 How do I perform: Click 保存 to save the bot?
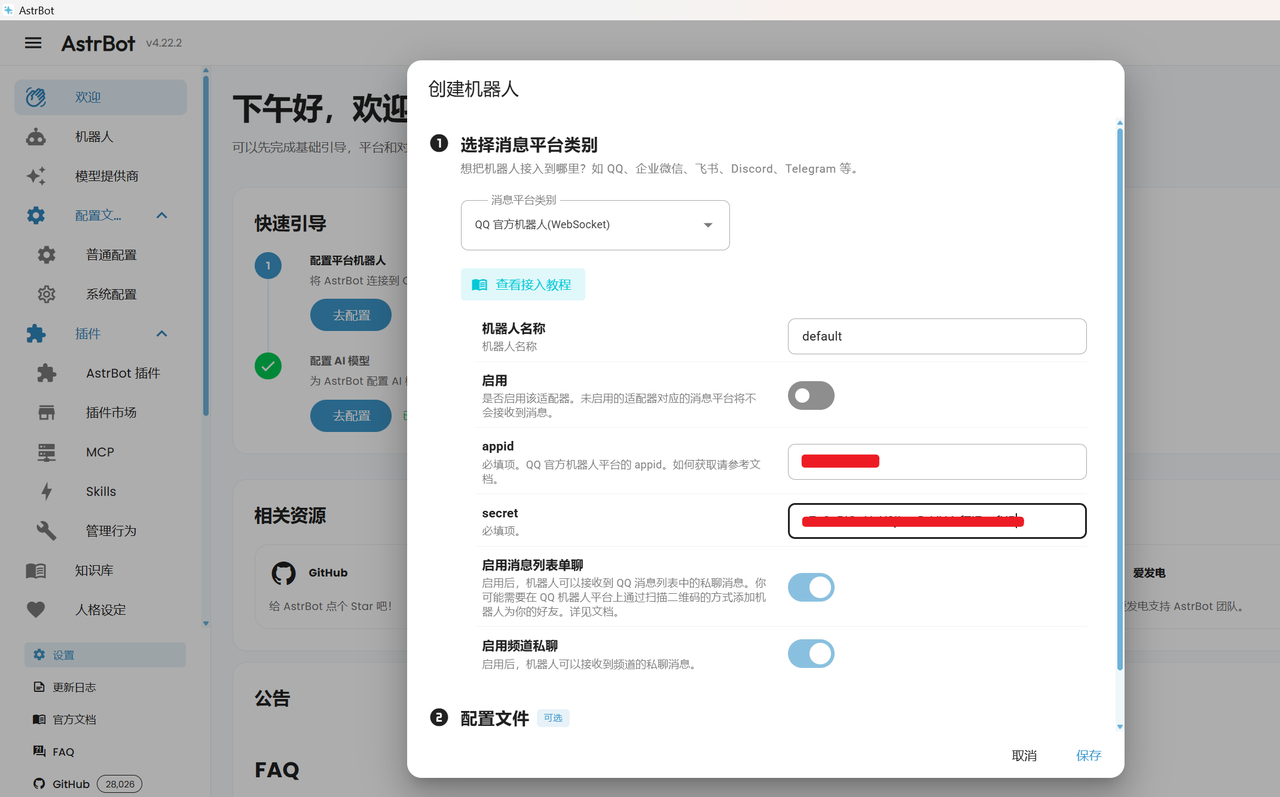1089,756
